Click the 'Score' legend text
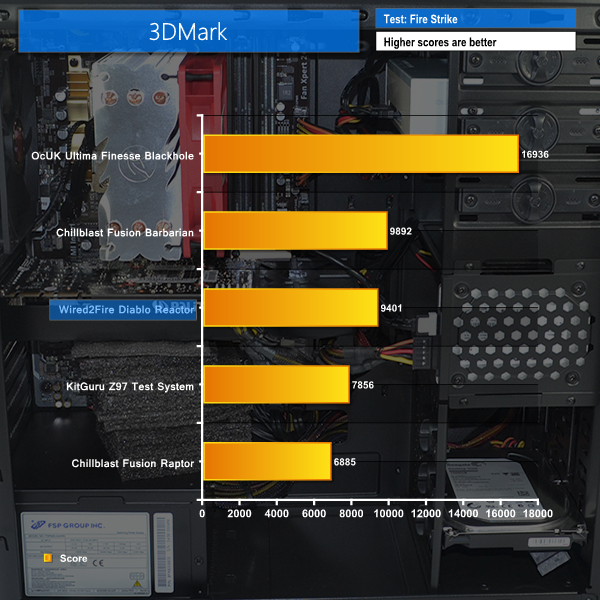600x600 pixels. (x=73, y=559)
